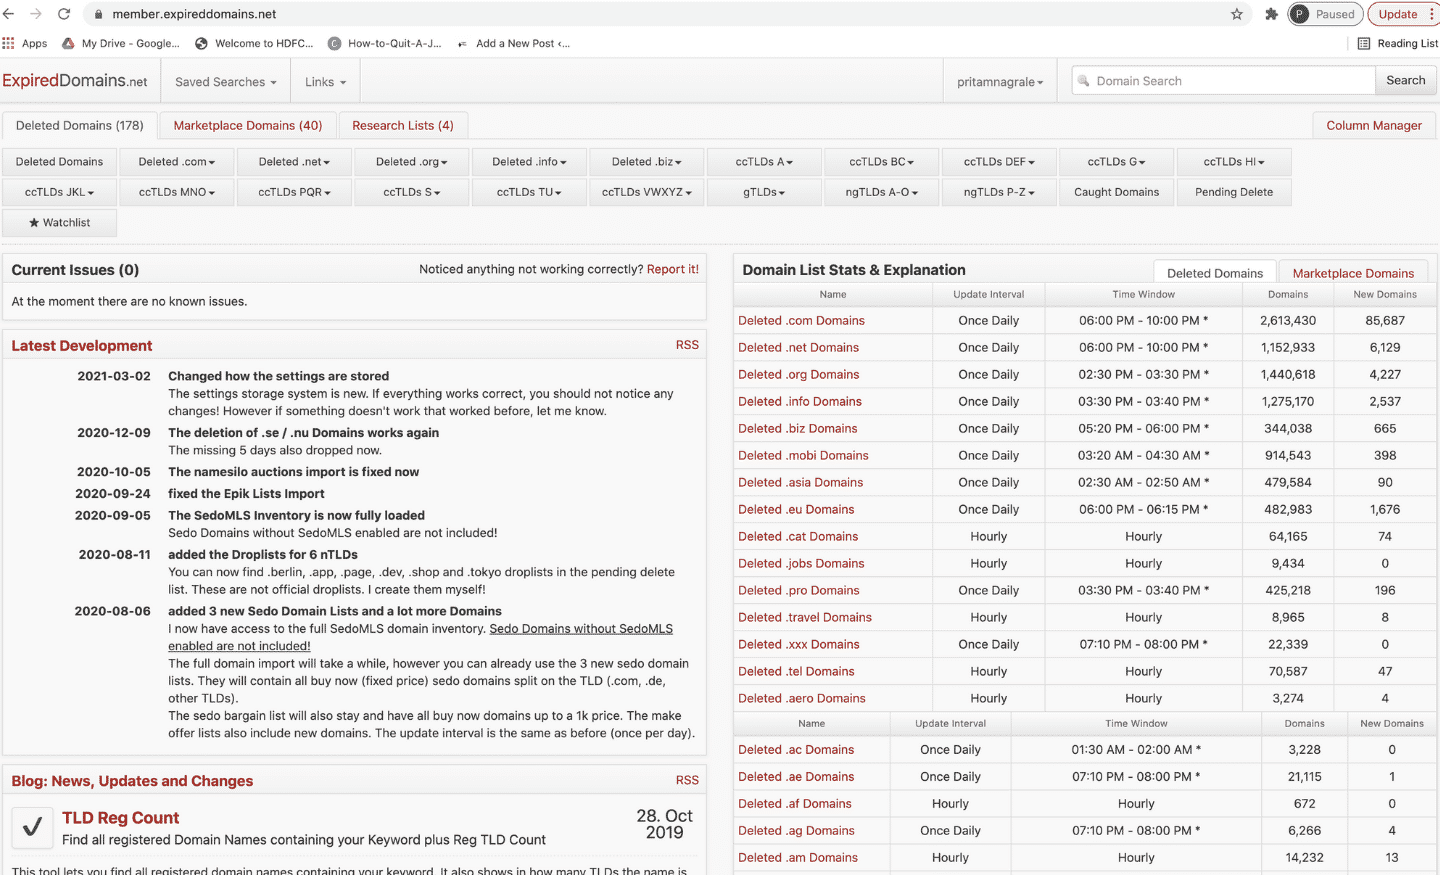Select Marketplace Domains (40) tab
Viewport: 1440px width, 880px height.
[248, 126]
